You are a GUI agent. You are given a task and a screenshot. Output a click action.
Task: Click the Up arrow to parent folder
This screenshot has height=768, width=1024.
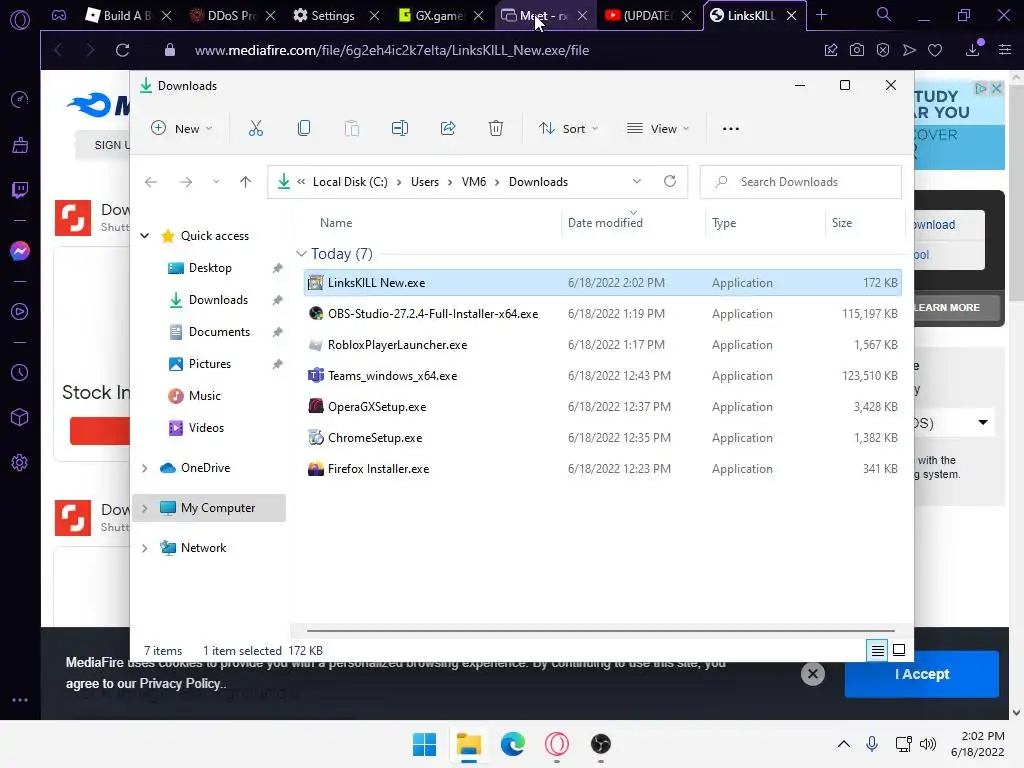tap(246, 182)
